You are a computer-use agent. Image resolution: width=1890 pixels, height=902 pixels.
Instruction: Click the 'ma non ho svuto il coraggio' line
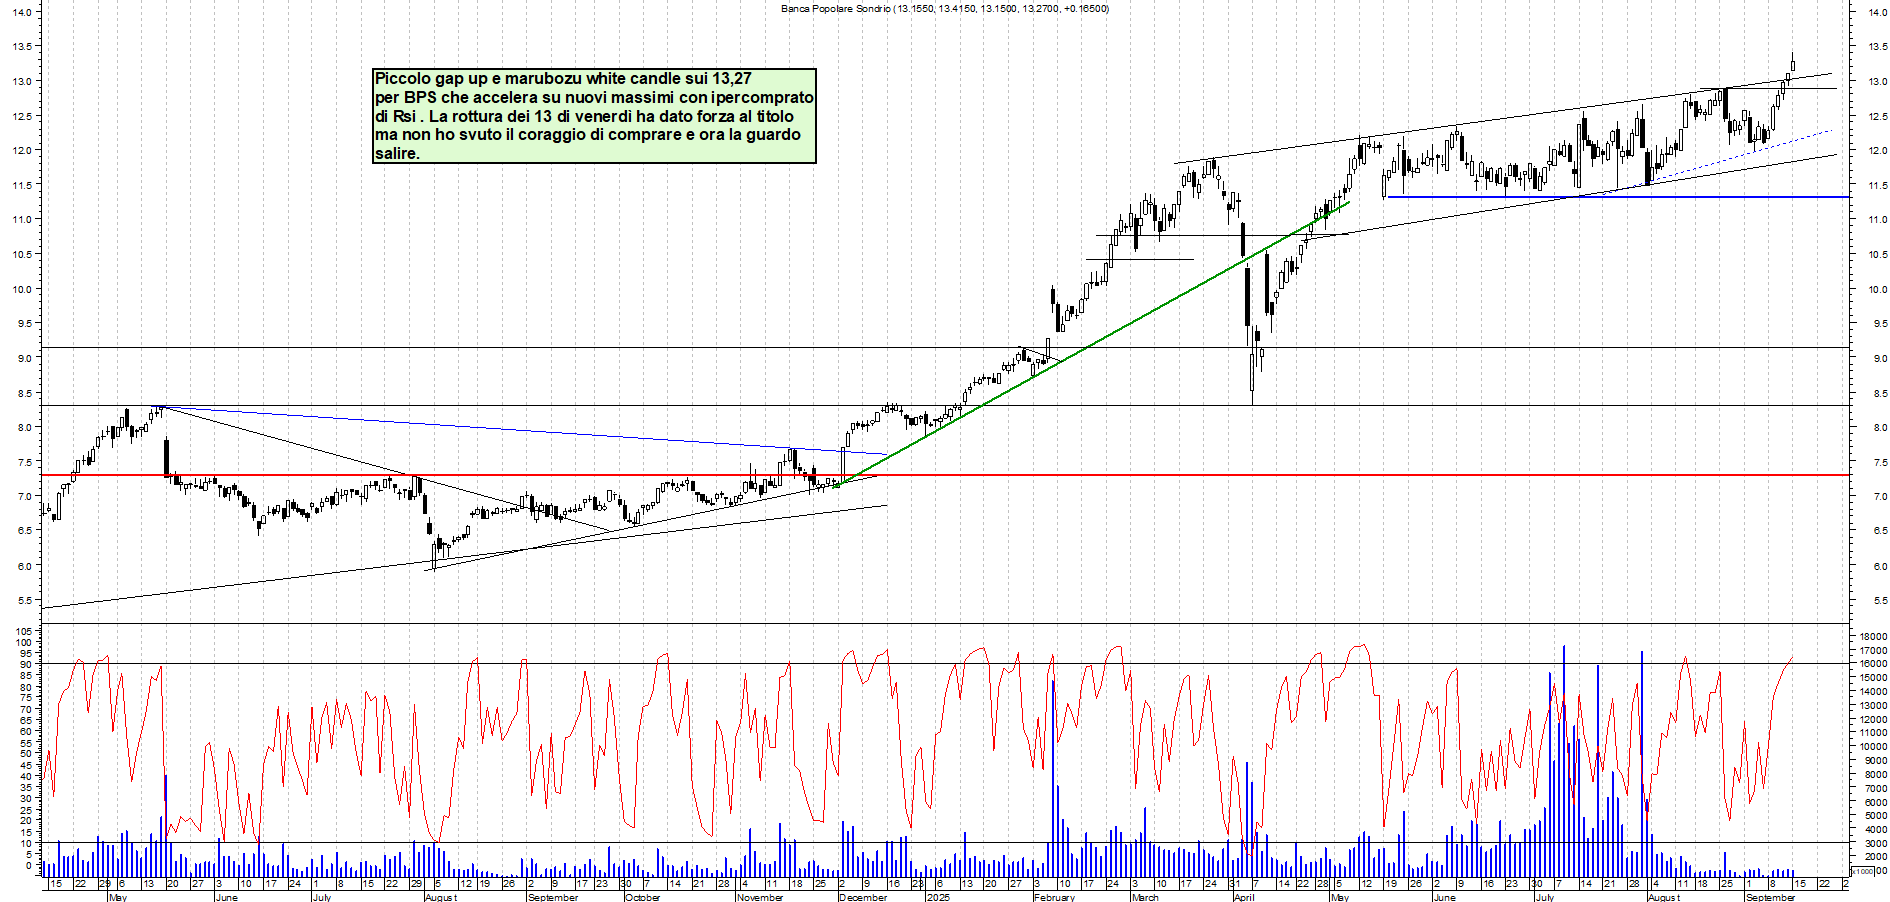tap(587, 135)
